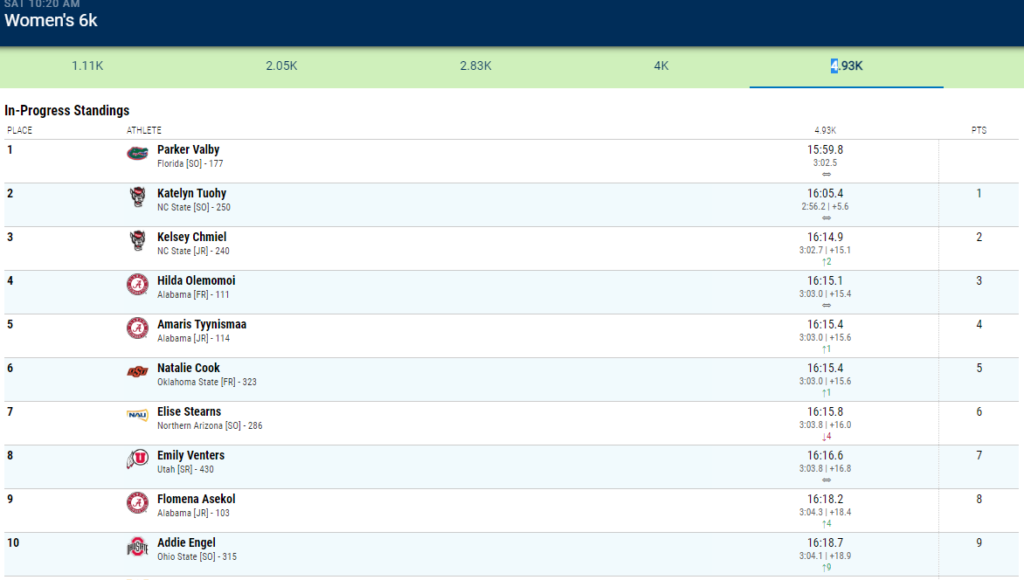Switch to the 1.11K split tab

(88, 66)
